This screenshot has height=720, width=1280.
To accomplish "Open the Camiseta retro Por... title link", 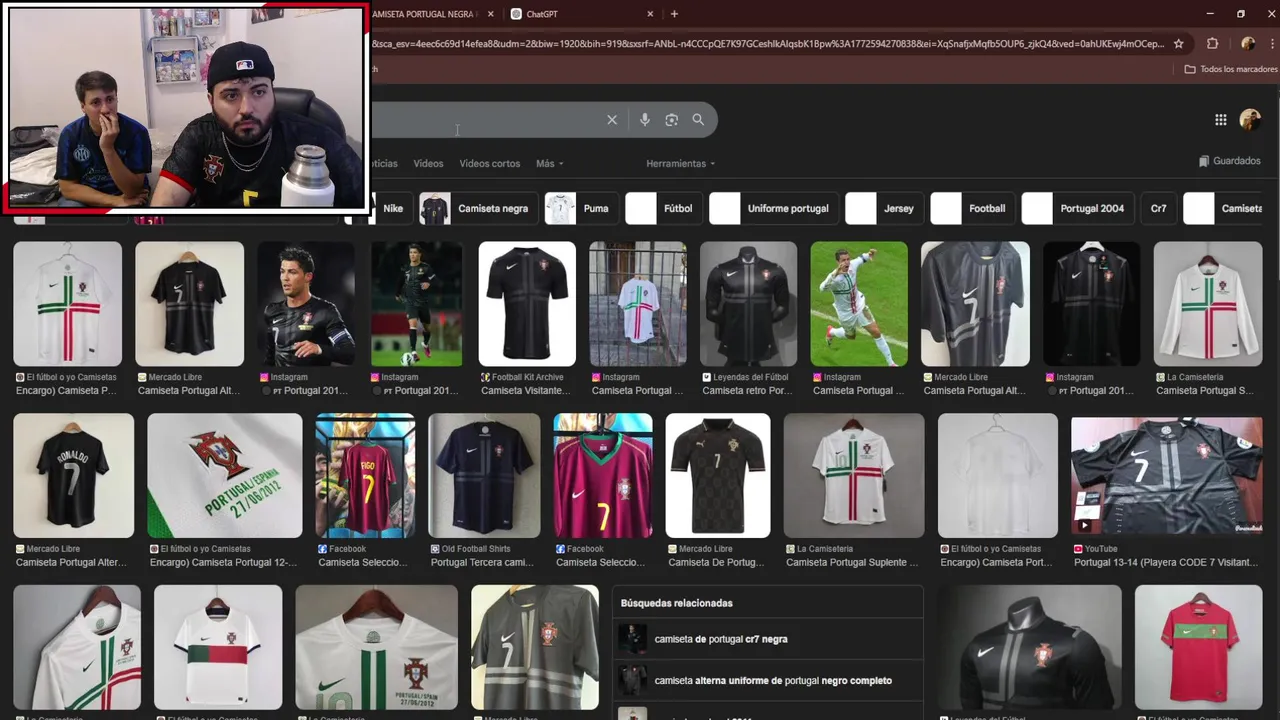I will (747, 391).
